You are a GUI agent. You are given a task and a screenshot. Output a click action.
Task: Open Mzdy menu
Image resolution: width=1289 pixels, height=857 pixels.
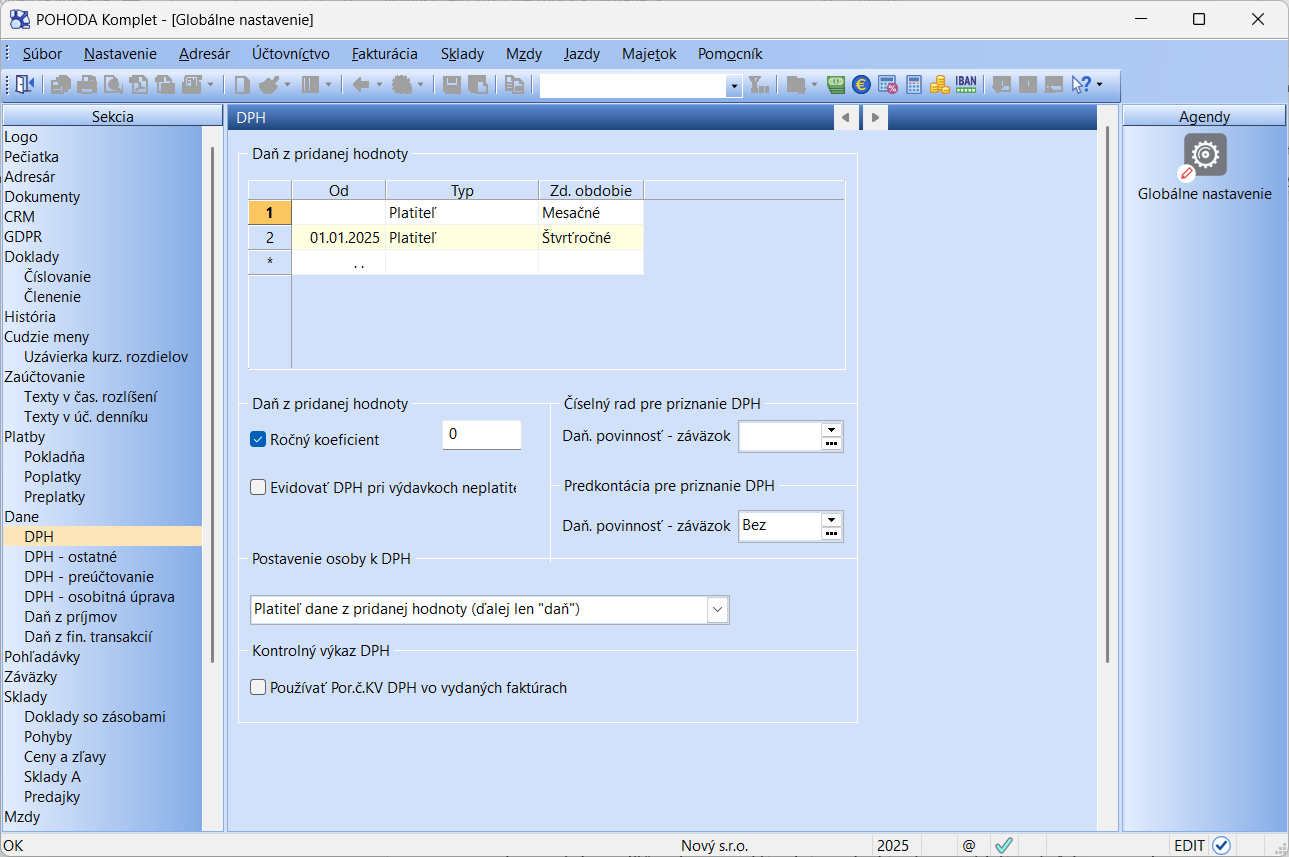point(524,54)
